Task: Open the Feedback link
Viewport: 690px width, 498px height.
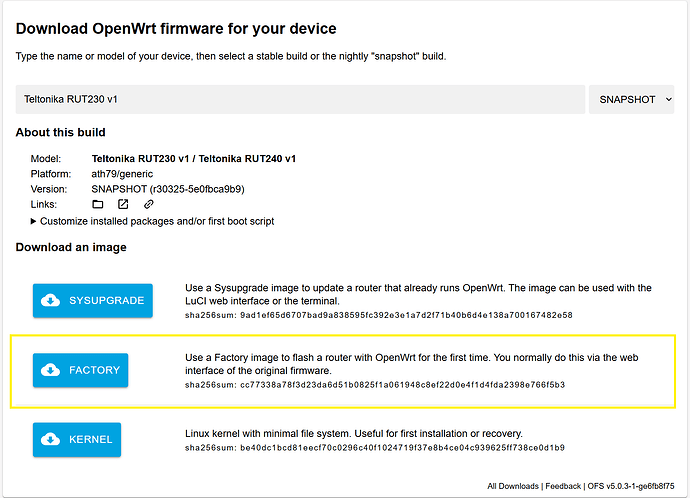Action: click(x=563, y=486)
